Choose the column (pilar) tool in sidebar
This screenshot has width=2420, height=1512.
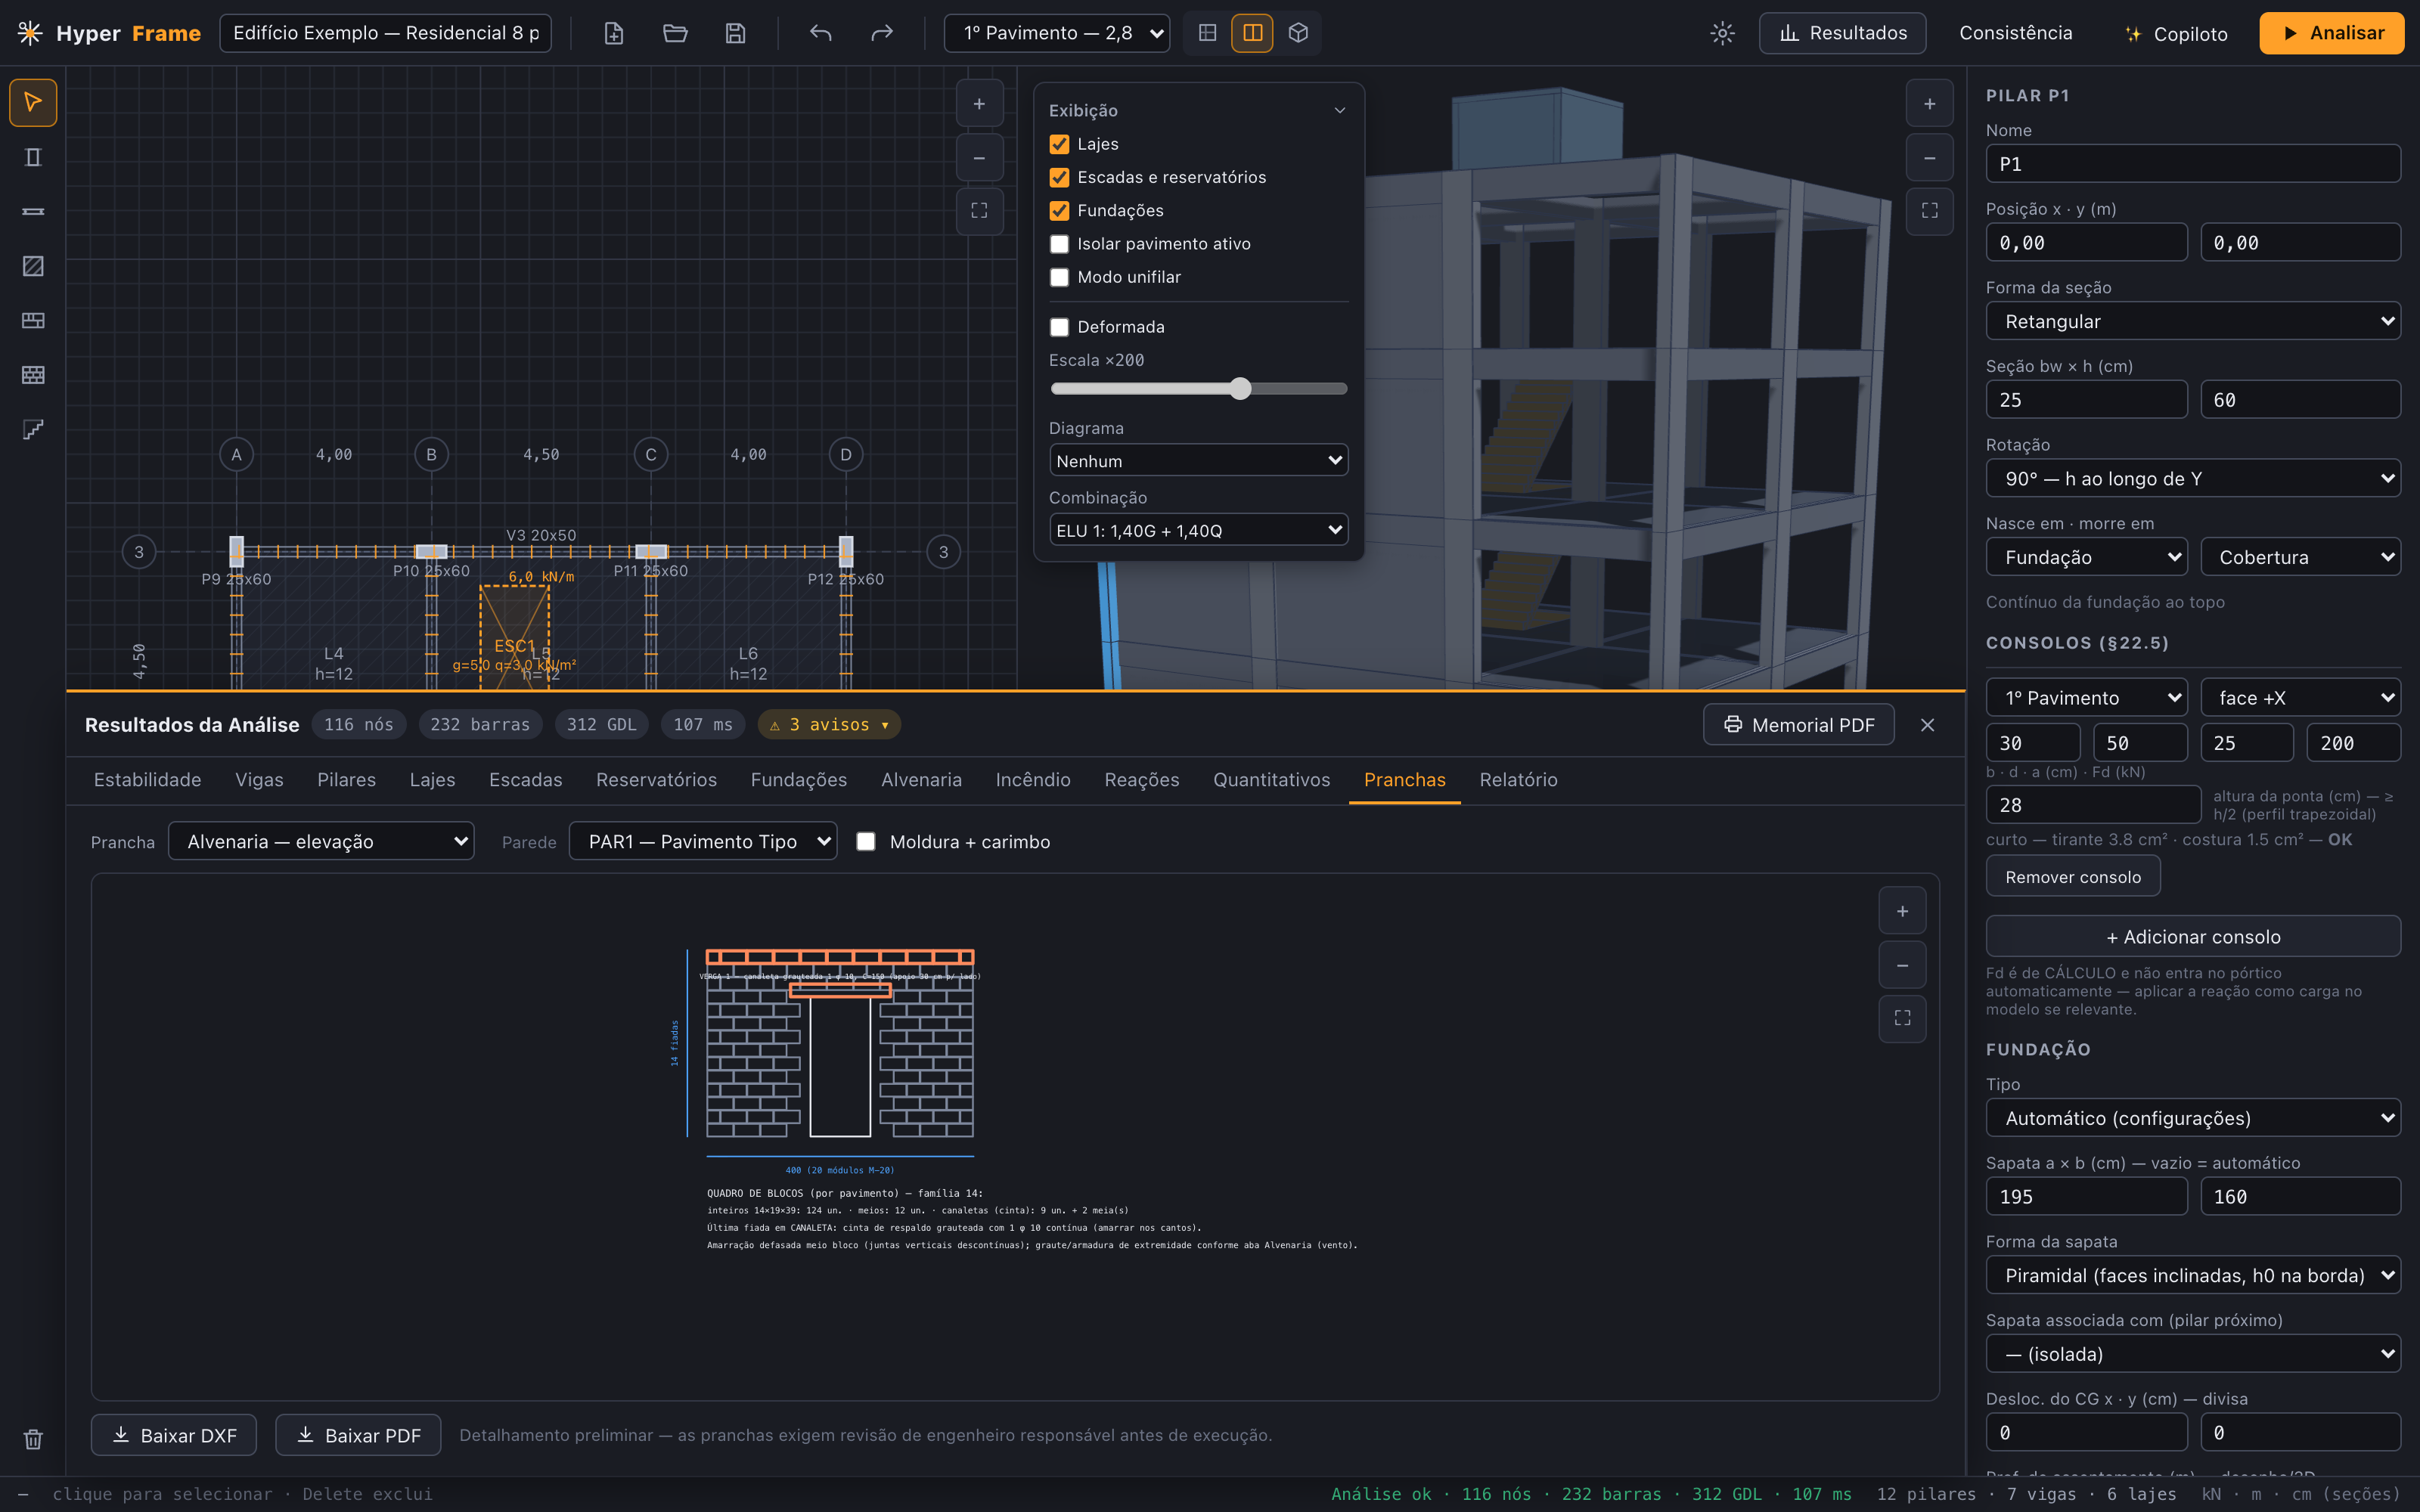(x=33, y=157)
